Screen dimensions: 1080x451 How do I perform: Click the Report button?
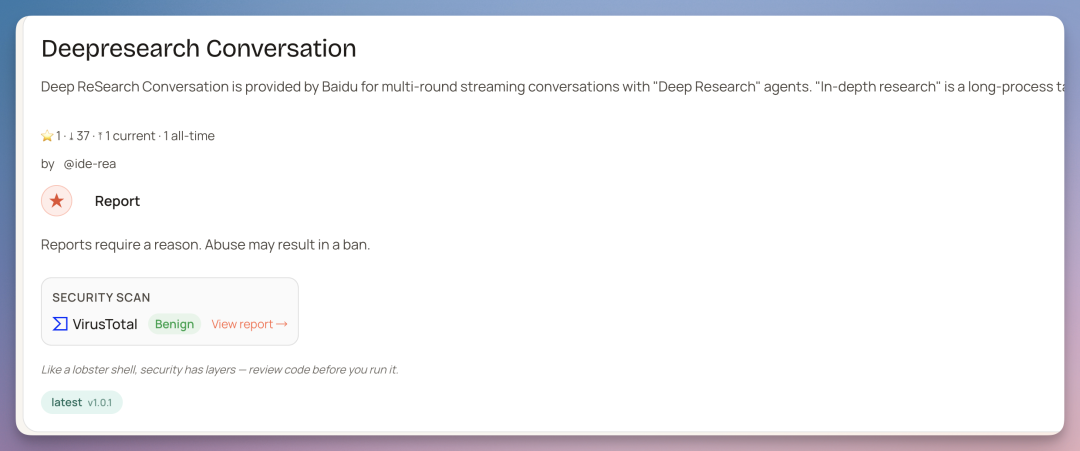click(x=117, y=201)
